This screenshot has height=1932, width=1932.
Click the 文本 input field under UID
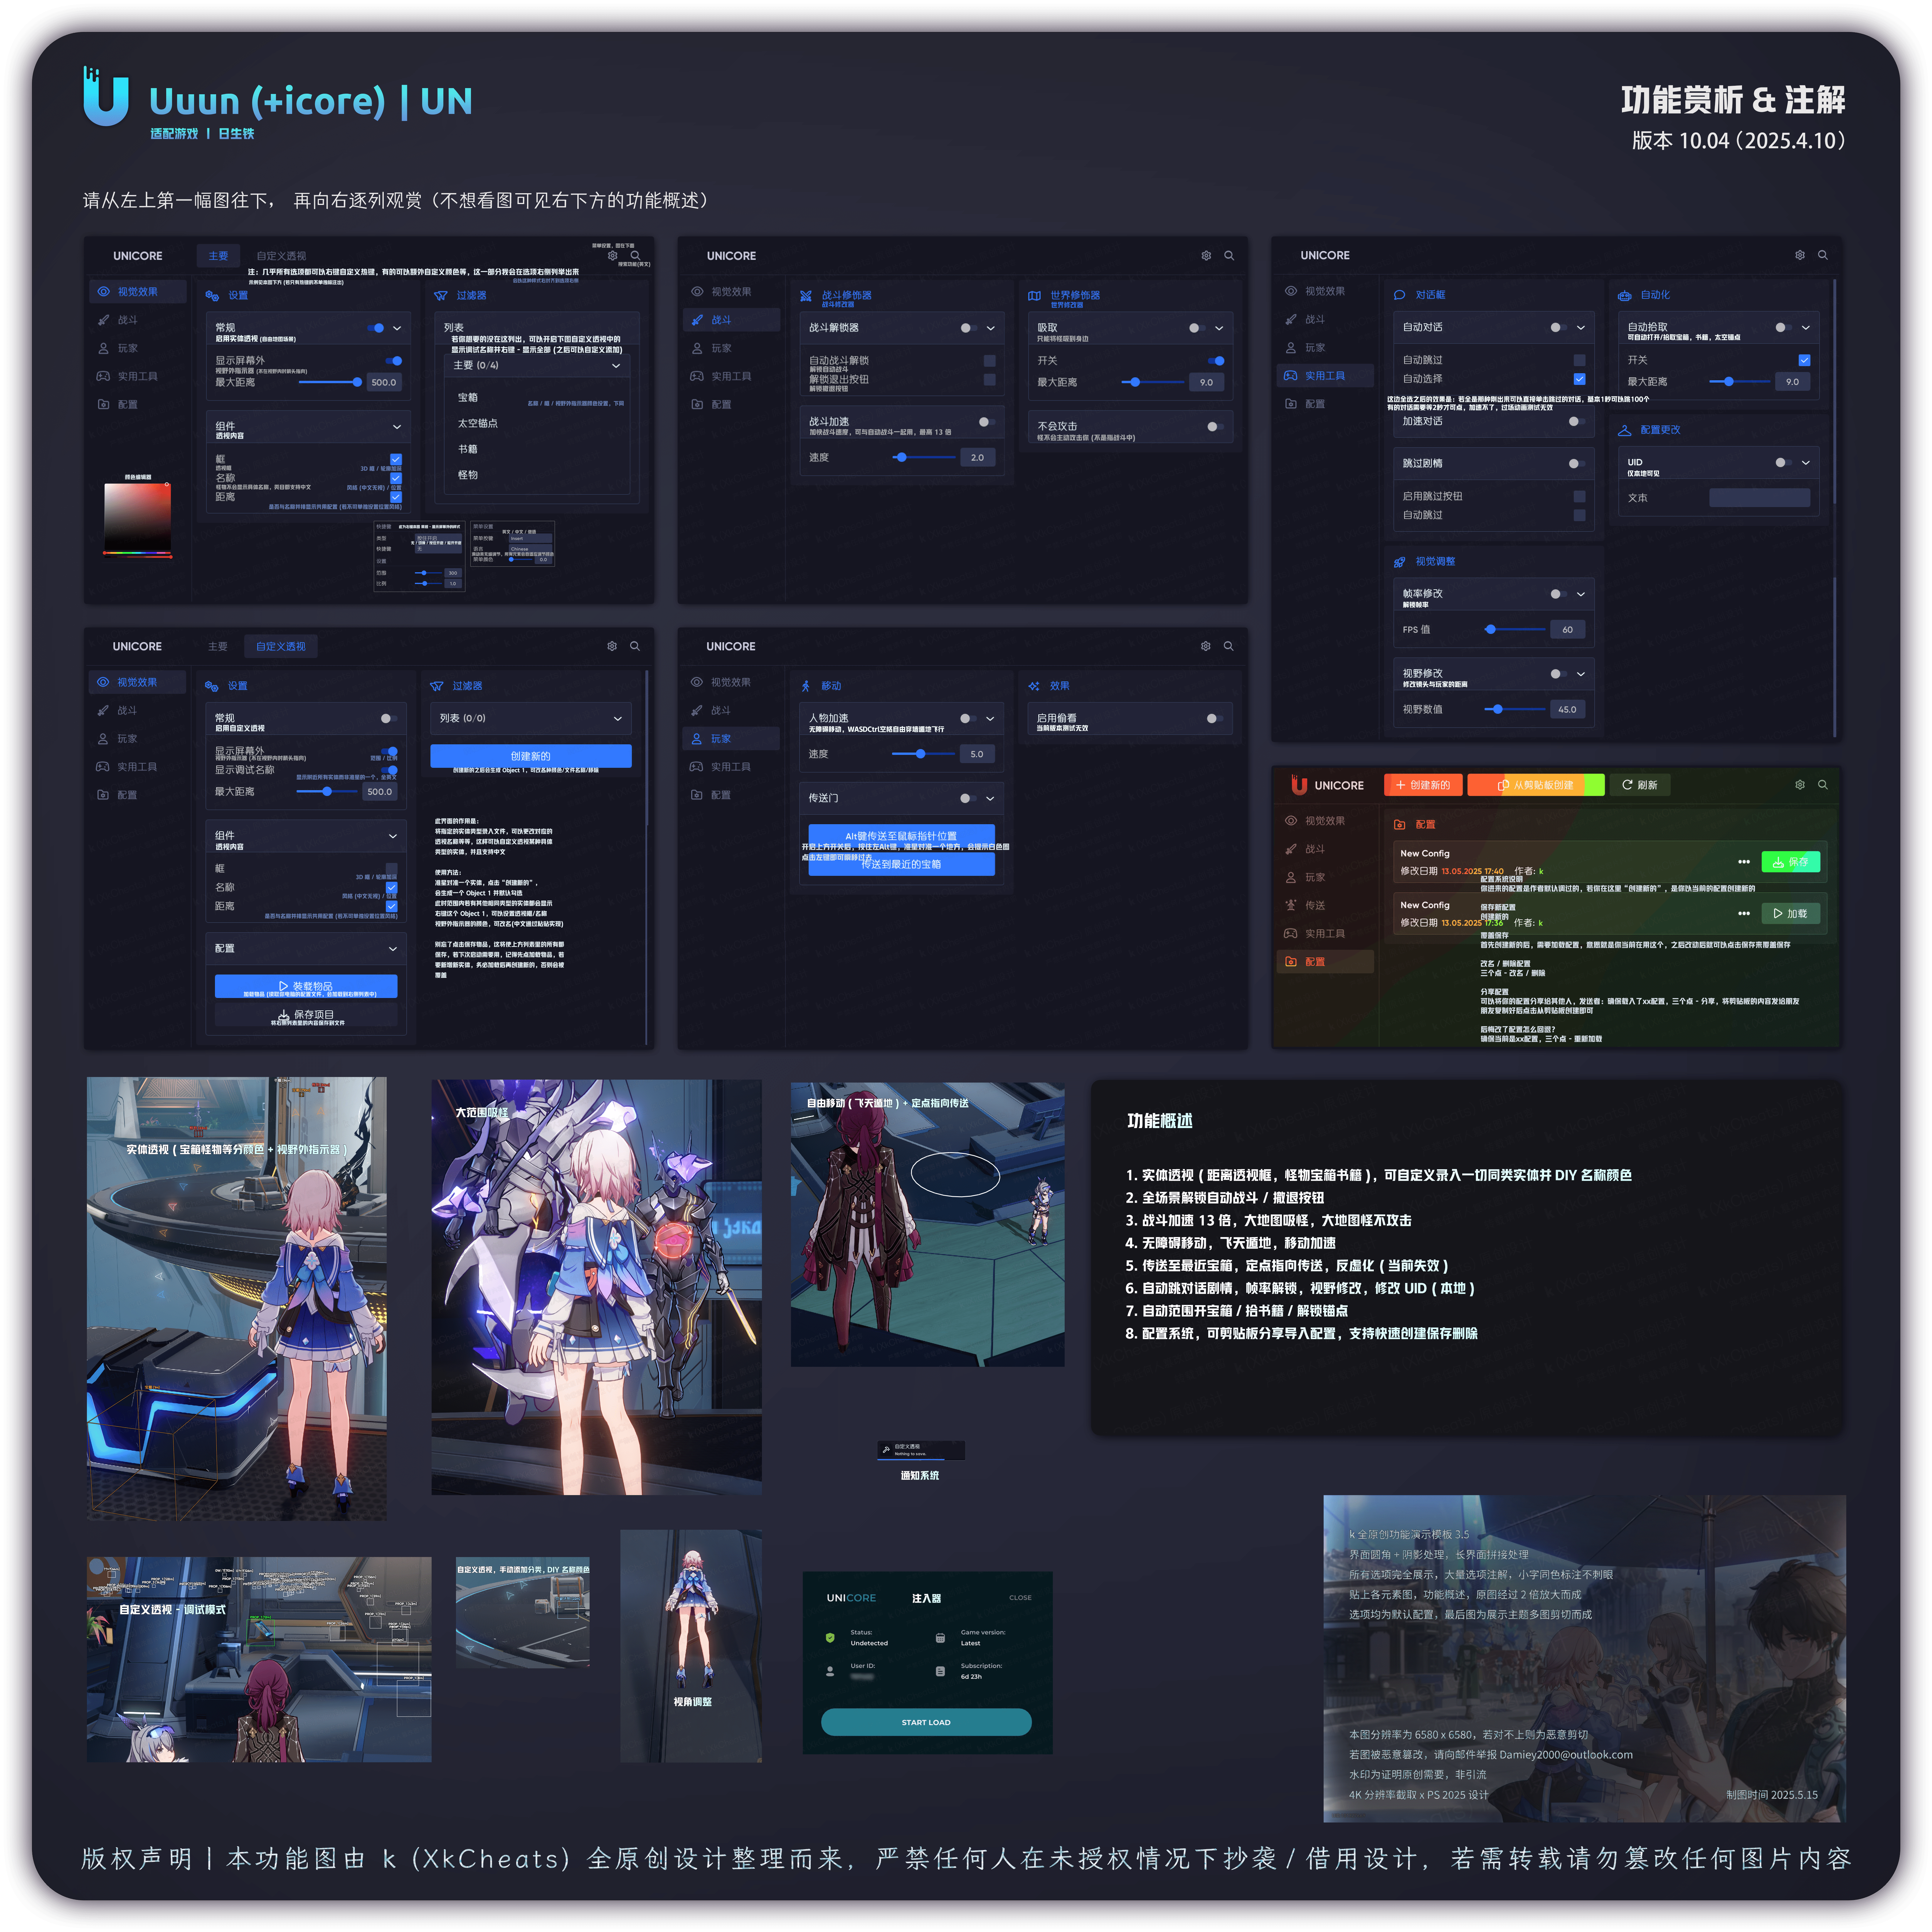point(1759,498)
